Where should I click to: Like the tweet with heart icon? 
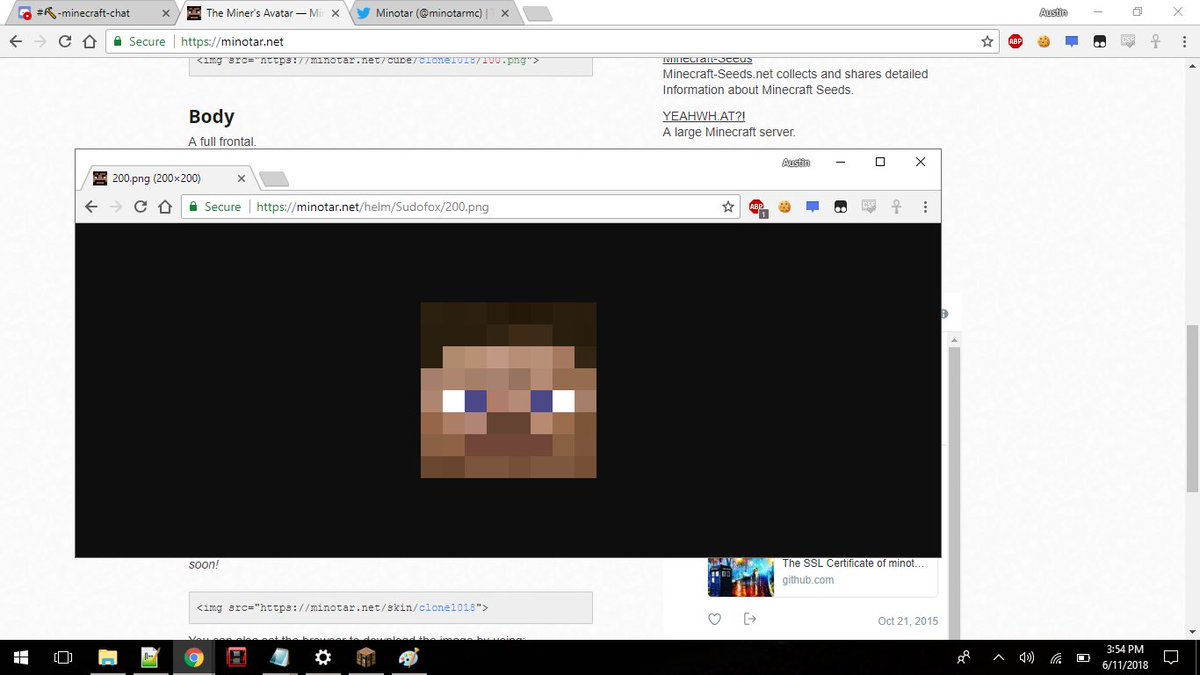tap(714, 619)
